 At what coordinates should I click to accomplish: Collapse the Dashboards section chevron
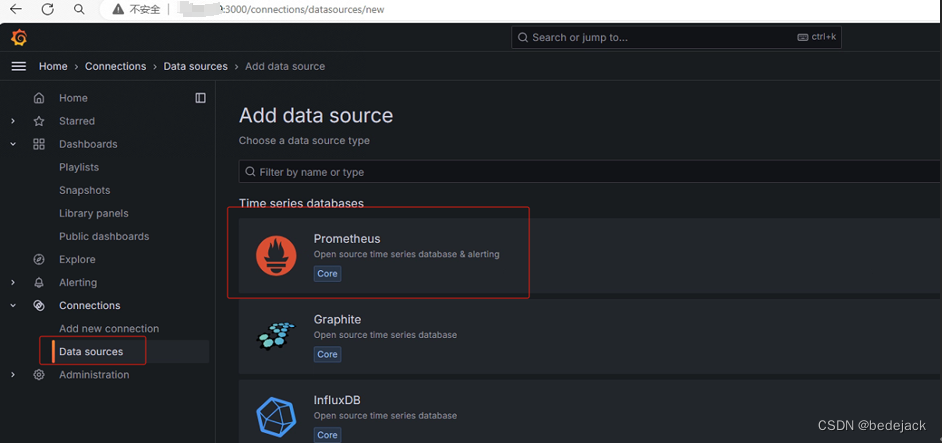pos(13,144)
